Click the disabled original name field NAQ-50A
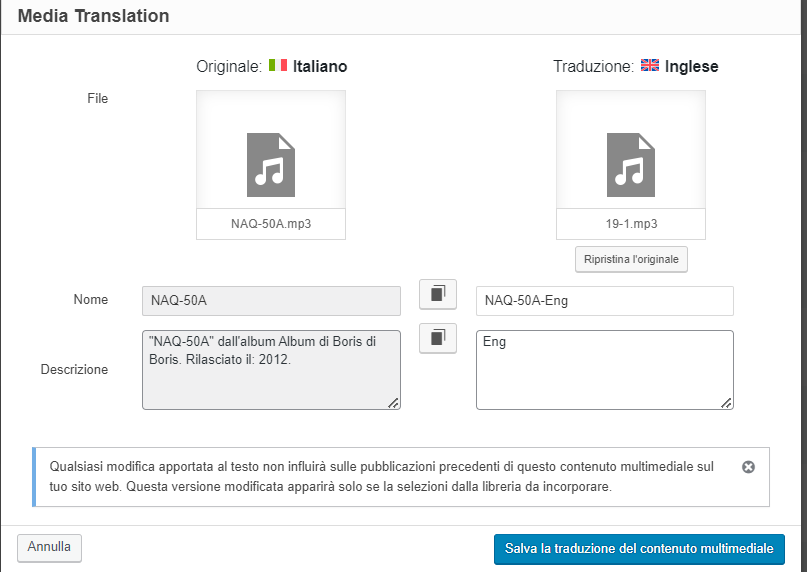 pos(271,301)
